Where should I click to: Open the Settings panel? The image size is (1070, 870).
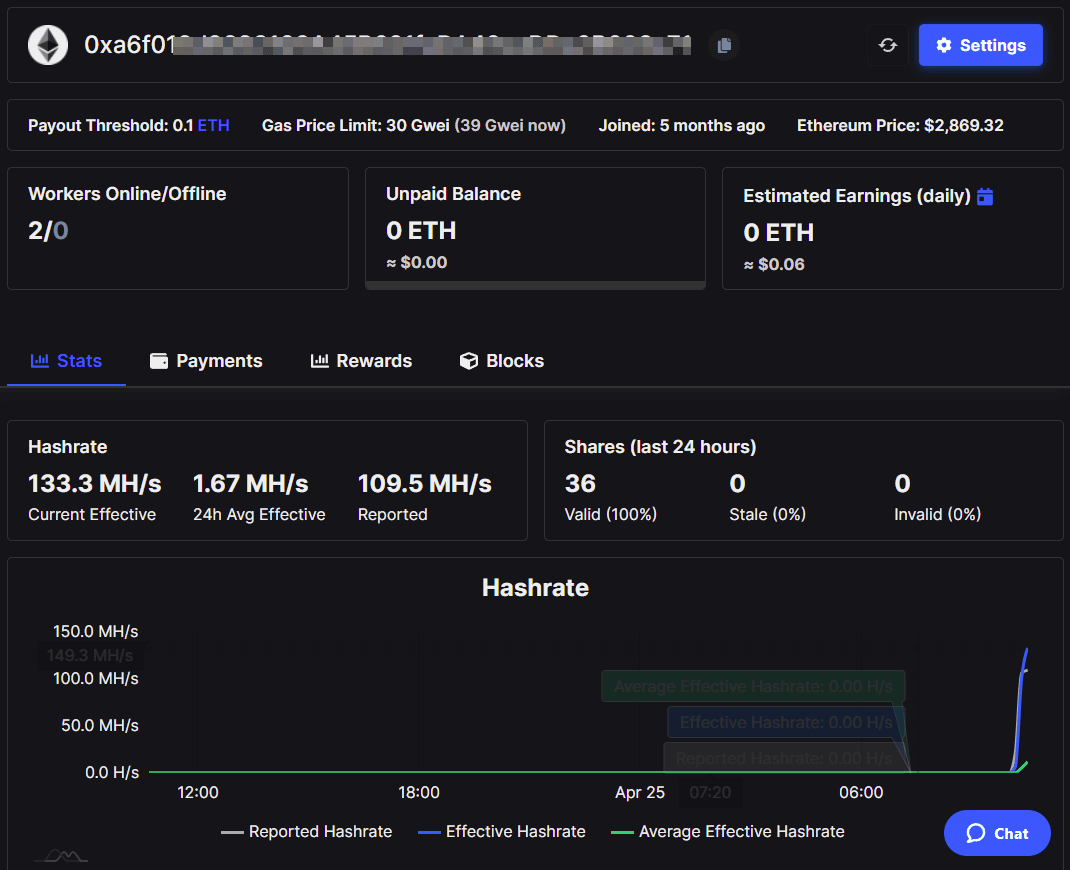click(x=980, y=44)
